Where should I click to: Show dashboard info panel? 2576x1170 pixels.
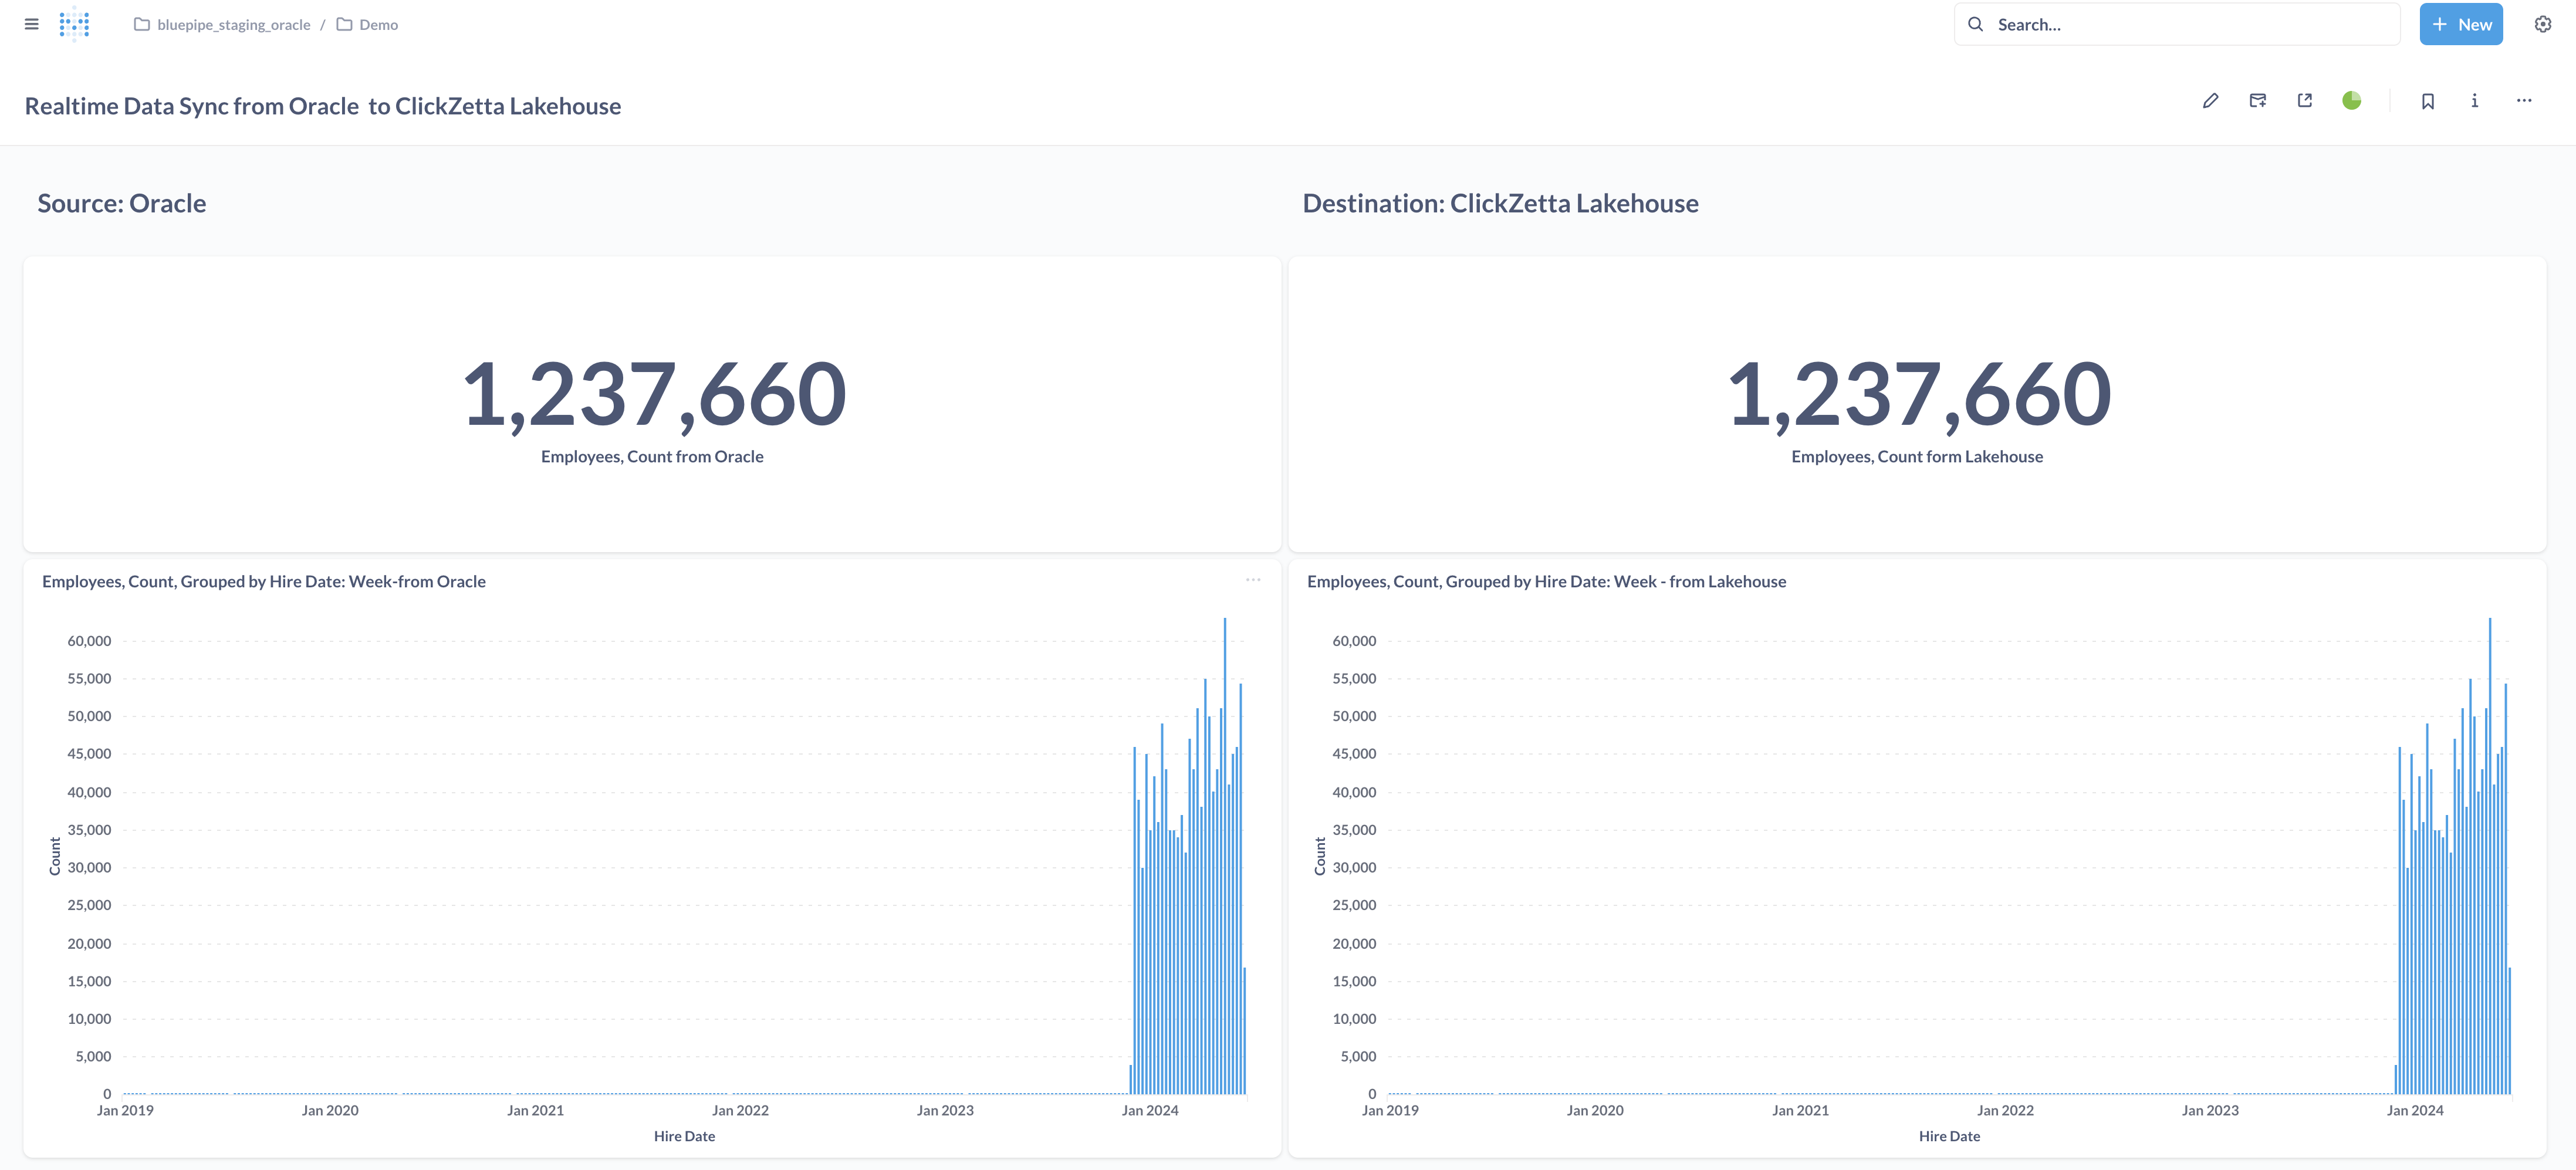pos(2474,101)
